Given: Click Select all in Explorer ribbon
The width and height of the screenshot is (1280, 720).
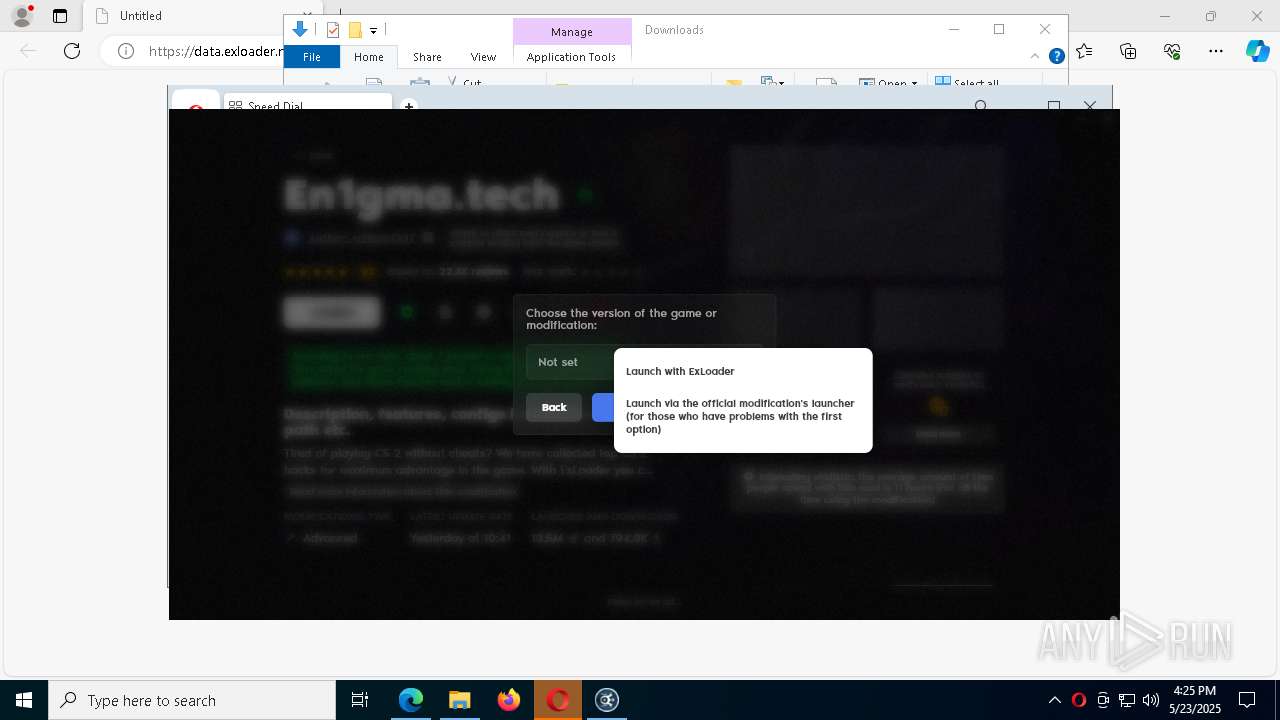Looking at the screenshot, I should click(x=967, y=83).
